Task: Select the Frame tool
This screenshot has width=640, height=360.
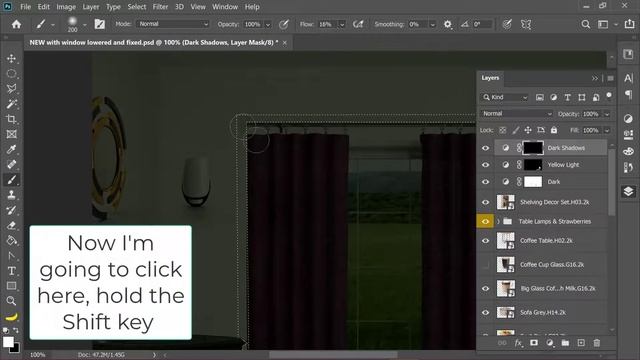Action: click(x=11, y=134)
